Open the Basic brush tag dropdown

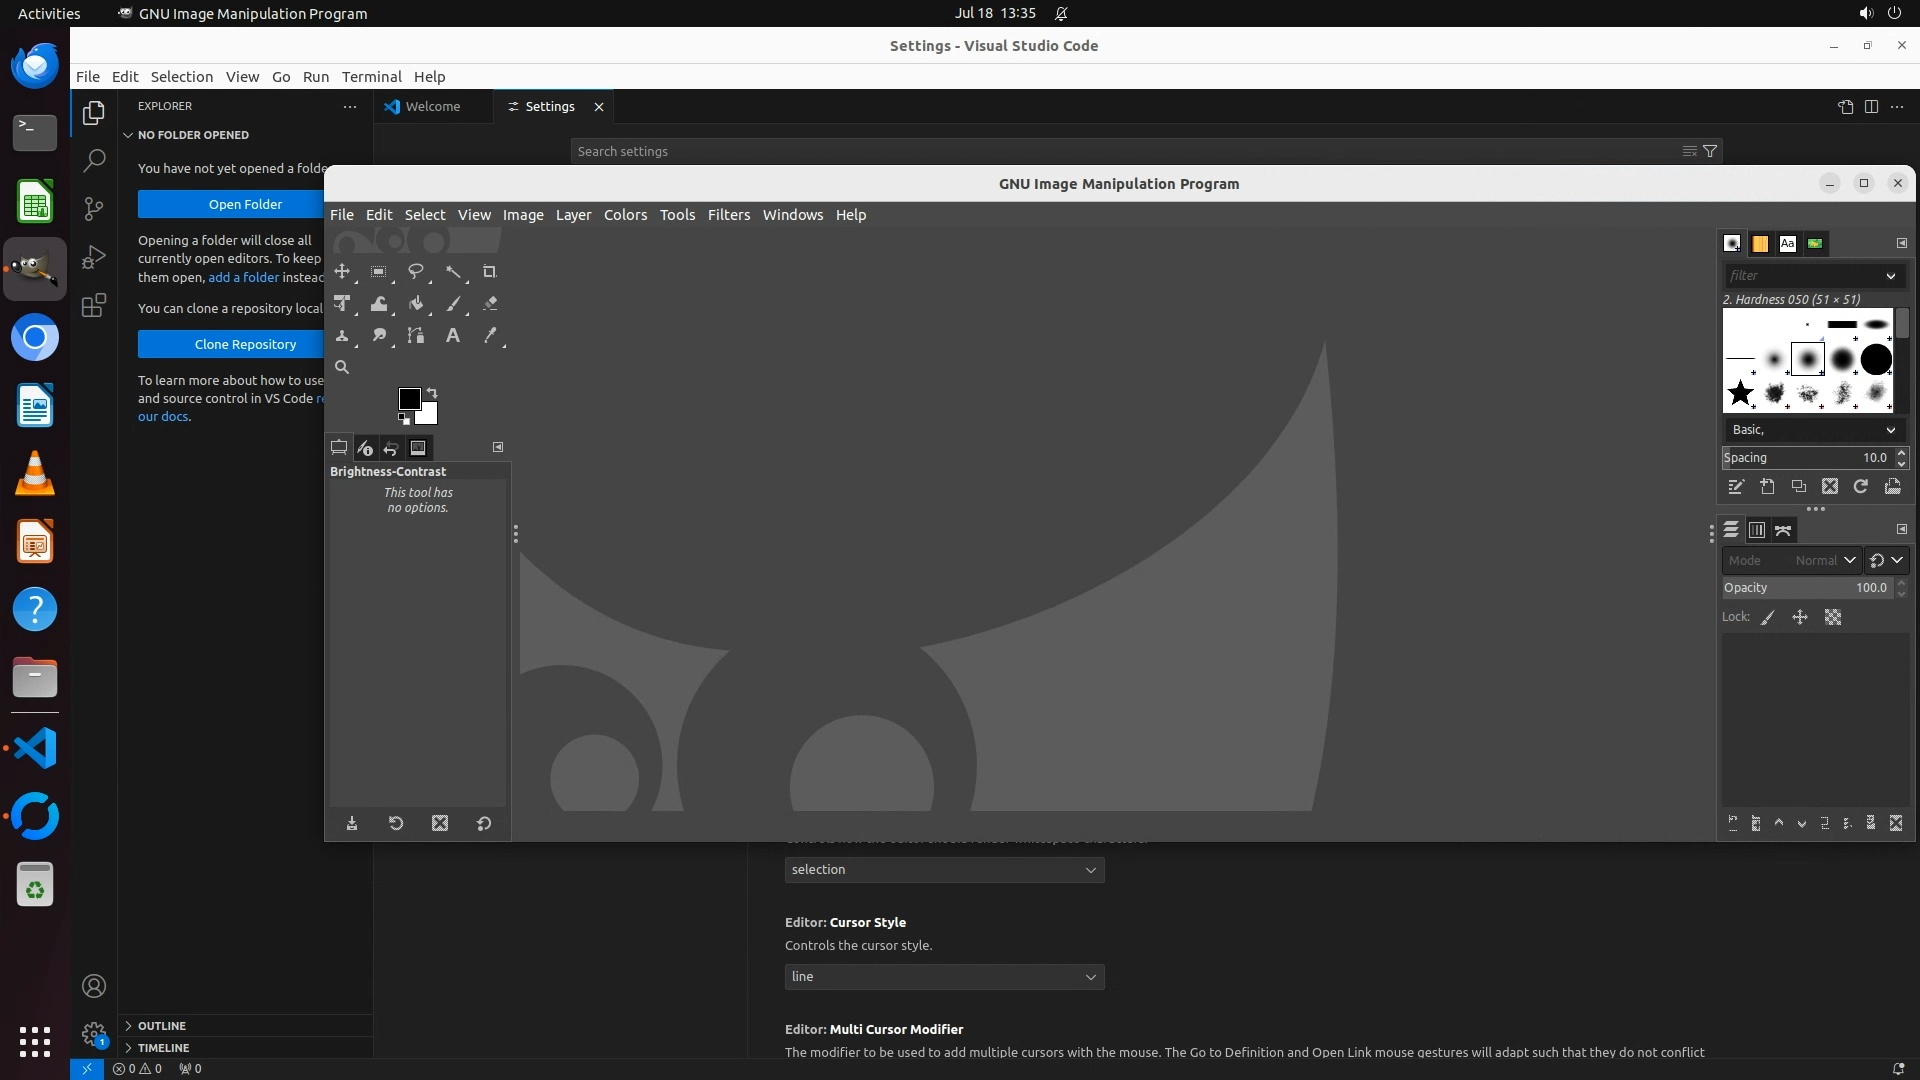(1813, 430)
